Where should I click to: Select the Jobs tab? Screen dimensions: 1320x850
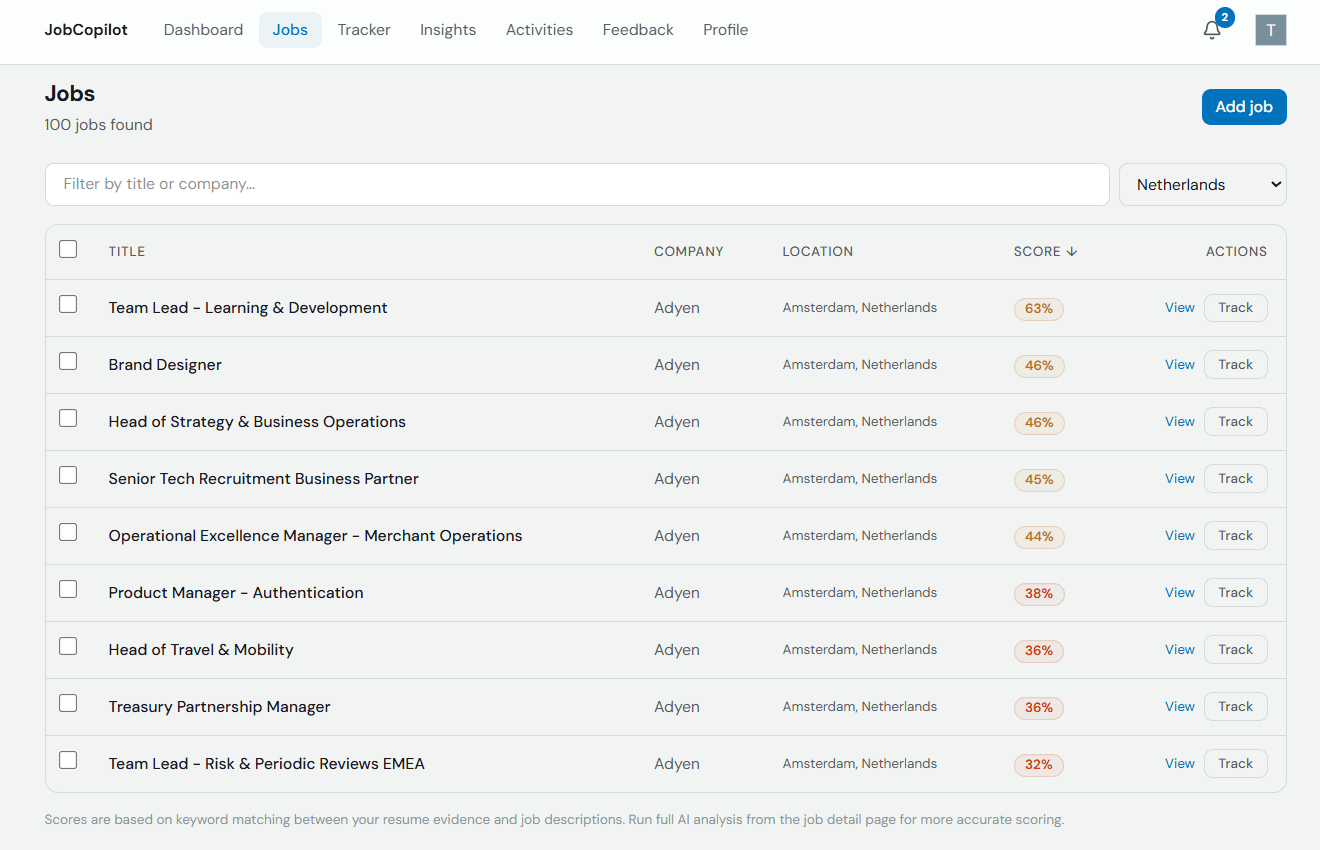click(290, 30)
